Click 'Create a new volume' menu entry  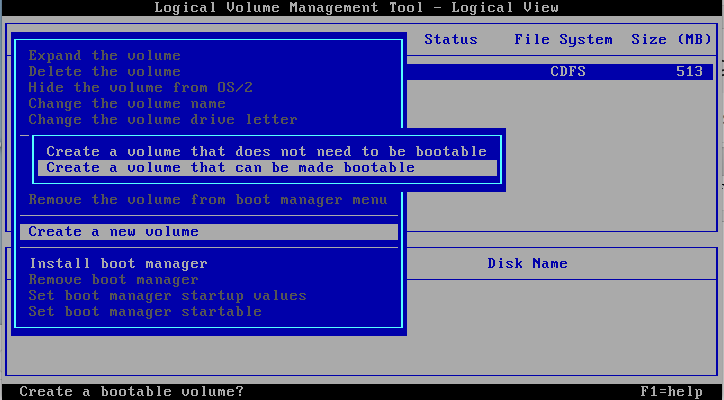113,232
